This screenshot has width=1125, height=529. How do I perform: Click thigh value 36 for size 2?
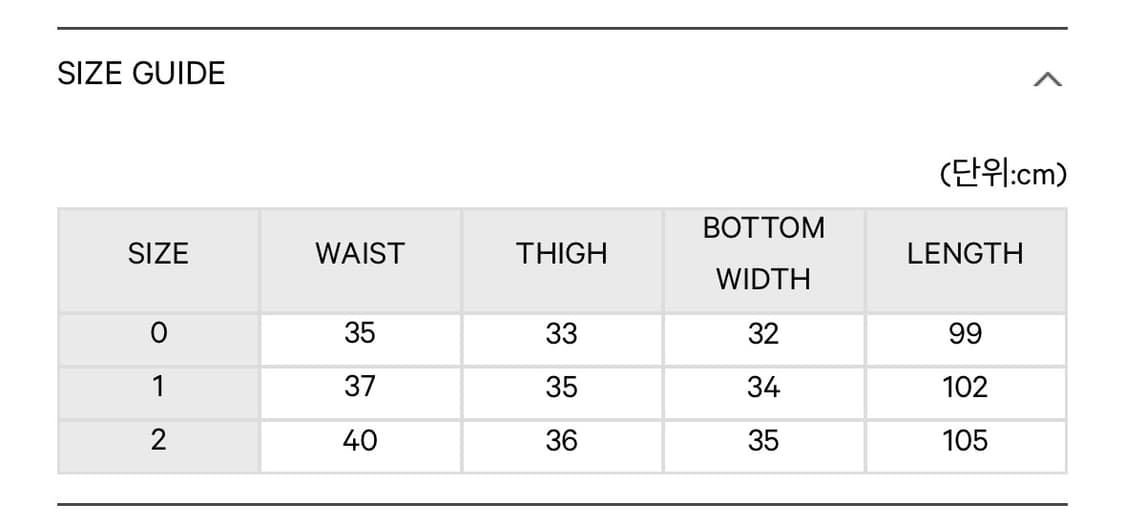(x=562, y=440)
